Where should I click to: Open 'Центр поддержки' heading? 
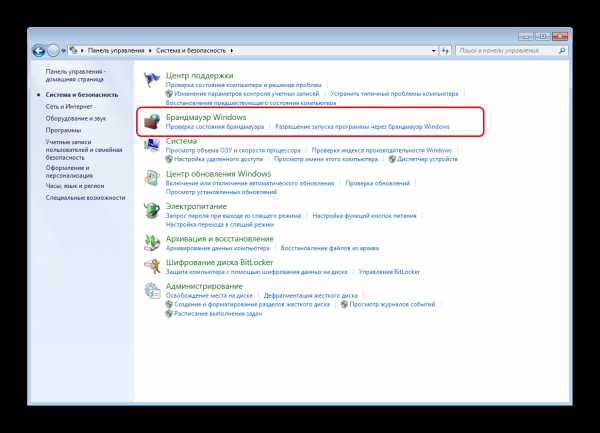[x=199, y=75]
